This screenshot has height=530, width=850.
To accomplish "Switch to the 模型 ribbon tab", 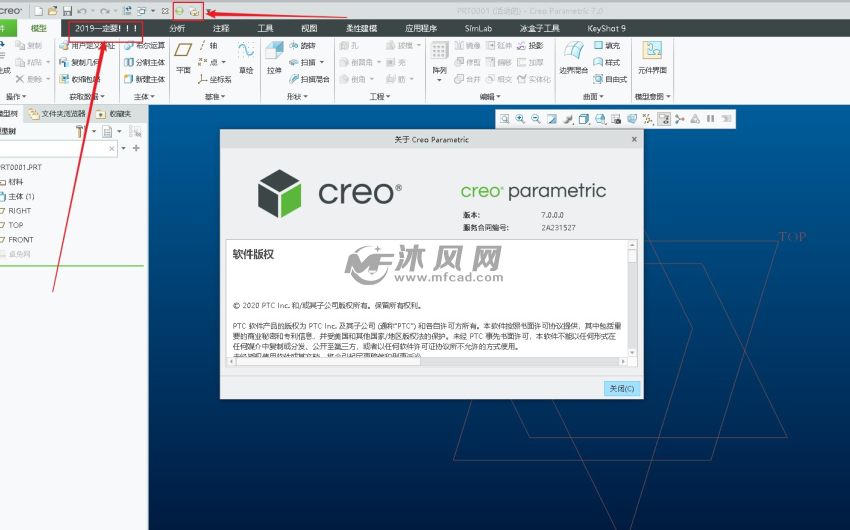I will click(x=38, y=28).
